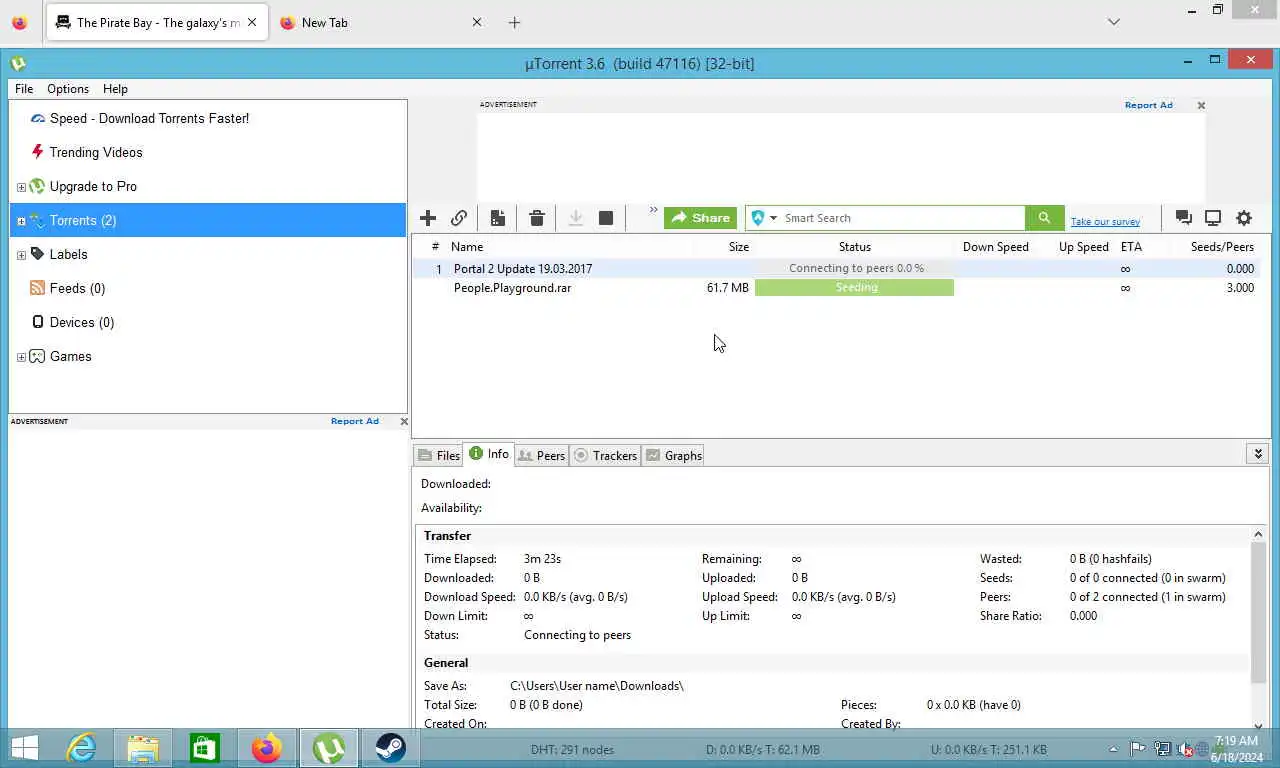Open a new Firefox tab plus button
Viewport: 1280px width, 768px height.
[x=514, y=22]
